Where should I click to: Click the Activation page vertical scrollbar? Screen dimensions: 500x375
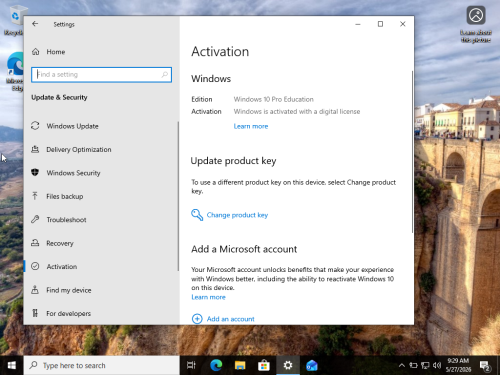click(x=412, y=152)
